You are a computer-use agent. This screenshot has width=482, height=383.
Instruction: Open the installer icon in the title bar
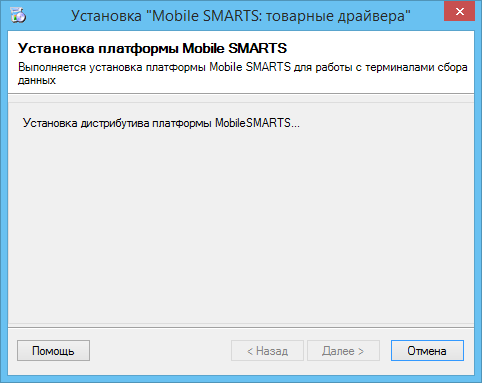[x=18, y=15]
